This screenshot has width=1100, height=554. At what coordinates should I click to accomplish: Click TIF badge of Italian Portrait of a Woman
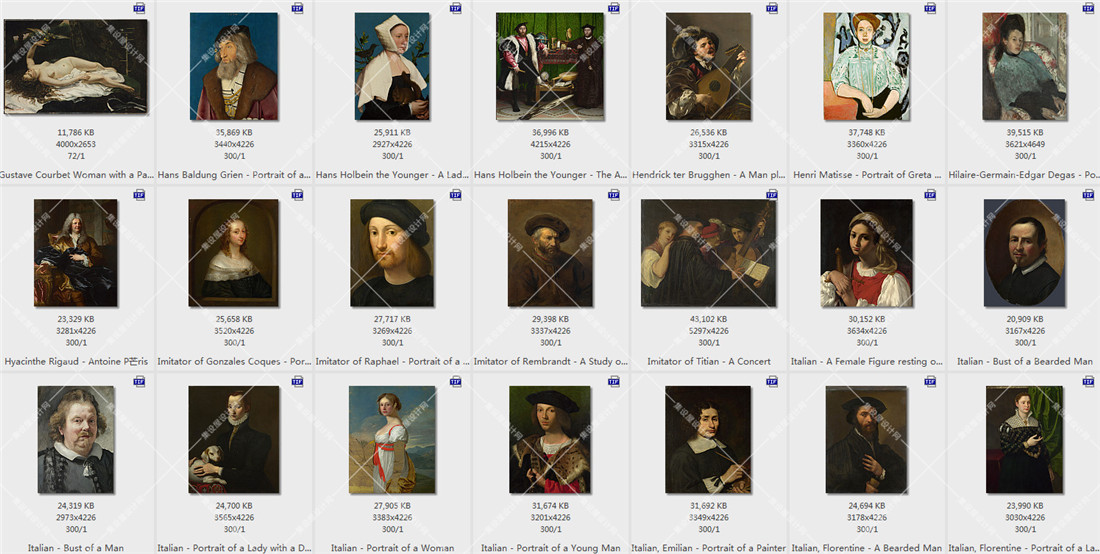tap(456, 381)
